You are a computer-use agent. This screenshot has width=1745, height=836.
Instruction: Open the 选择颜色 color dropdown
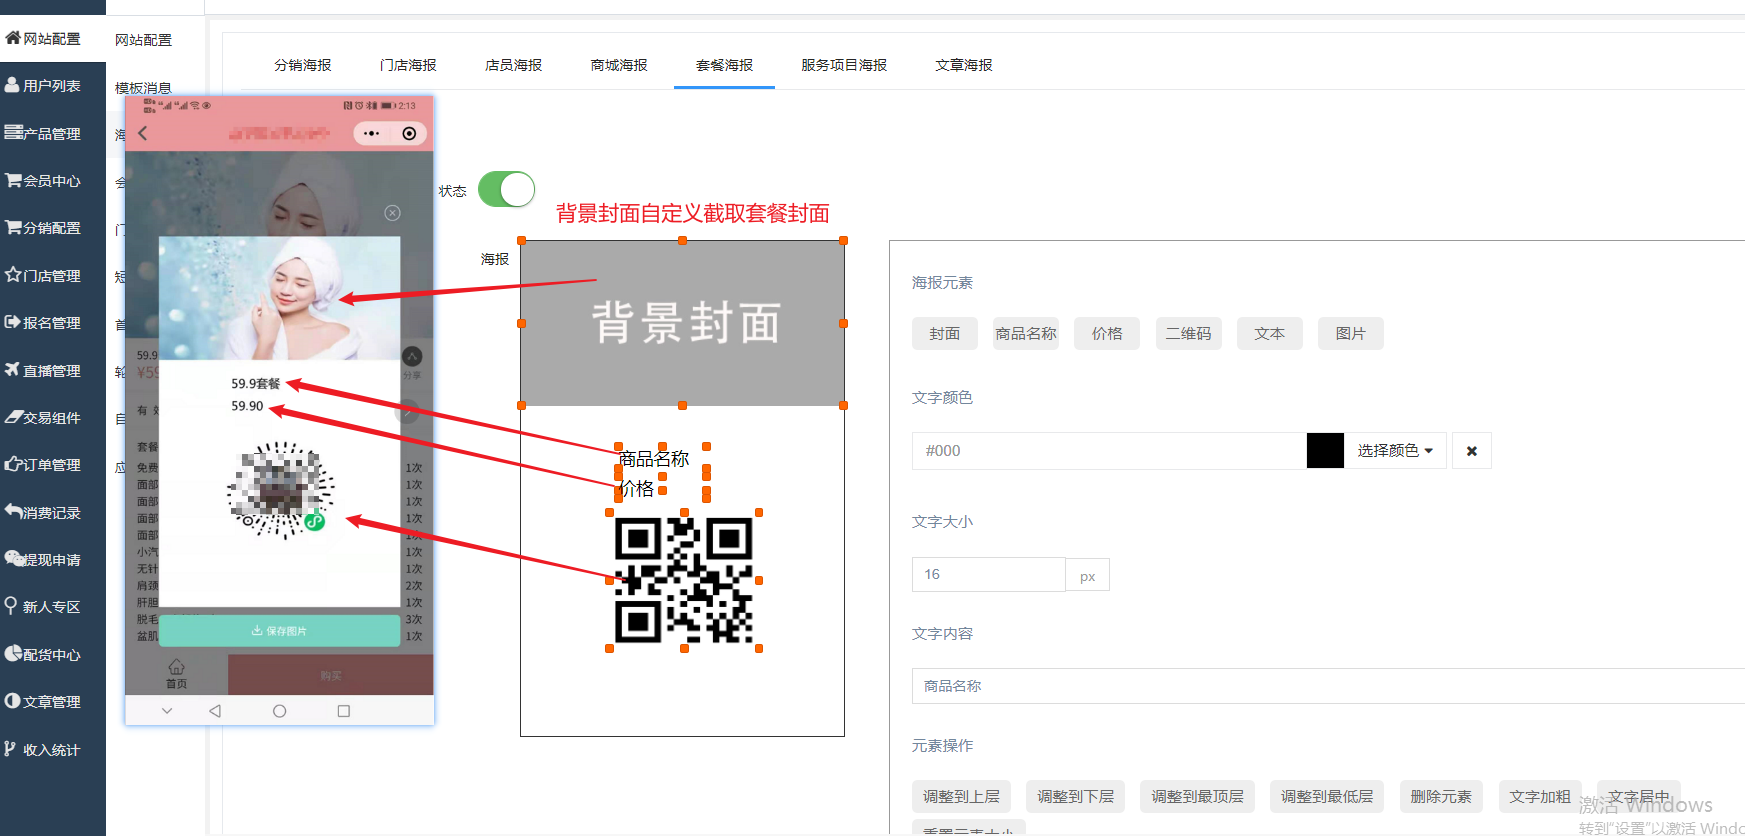1395,451
